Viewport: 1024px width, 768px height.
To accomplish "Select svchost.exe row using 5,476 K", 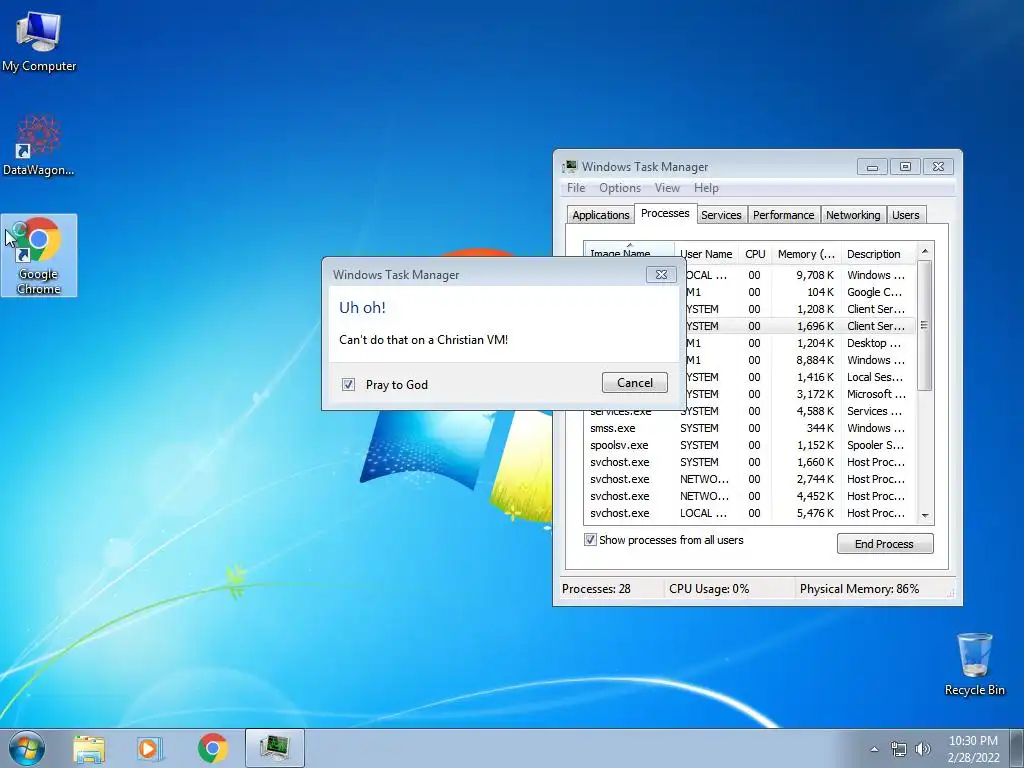I will click(x=750, y=513).
